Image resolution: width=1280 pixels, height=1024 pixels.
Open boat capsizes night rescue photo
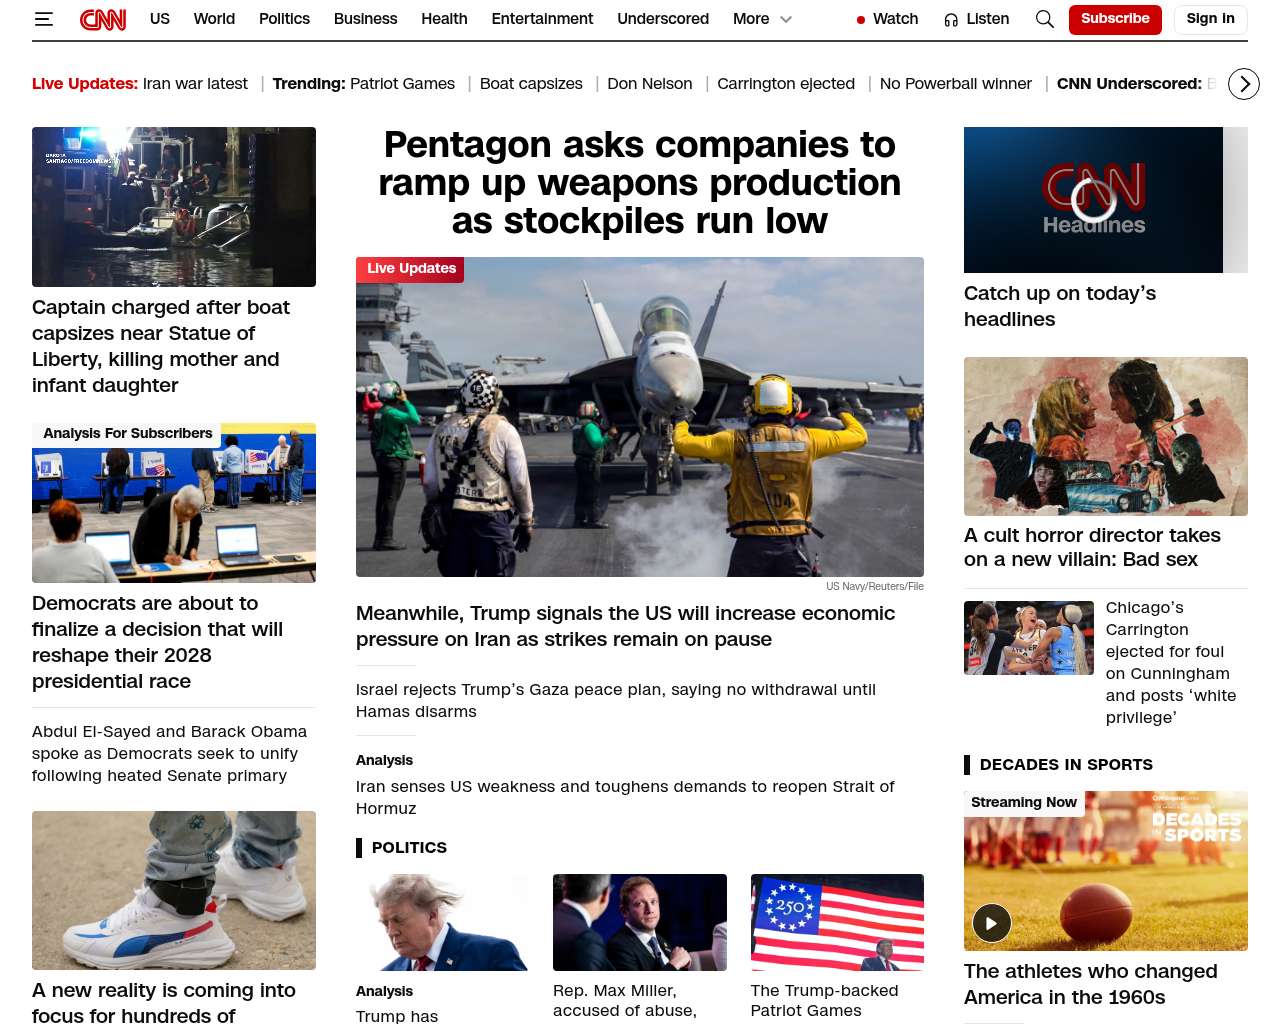(x=174, y=207)
